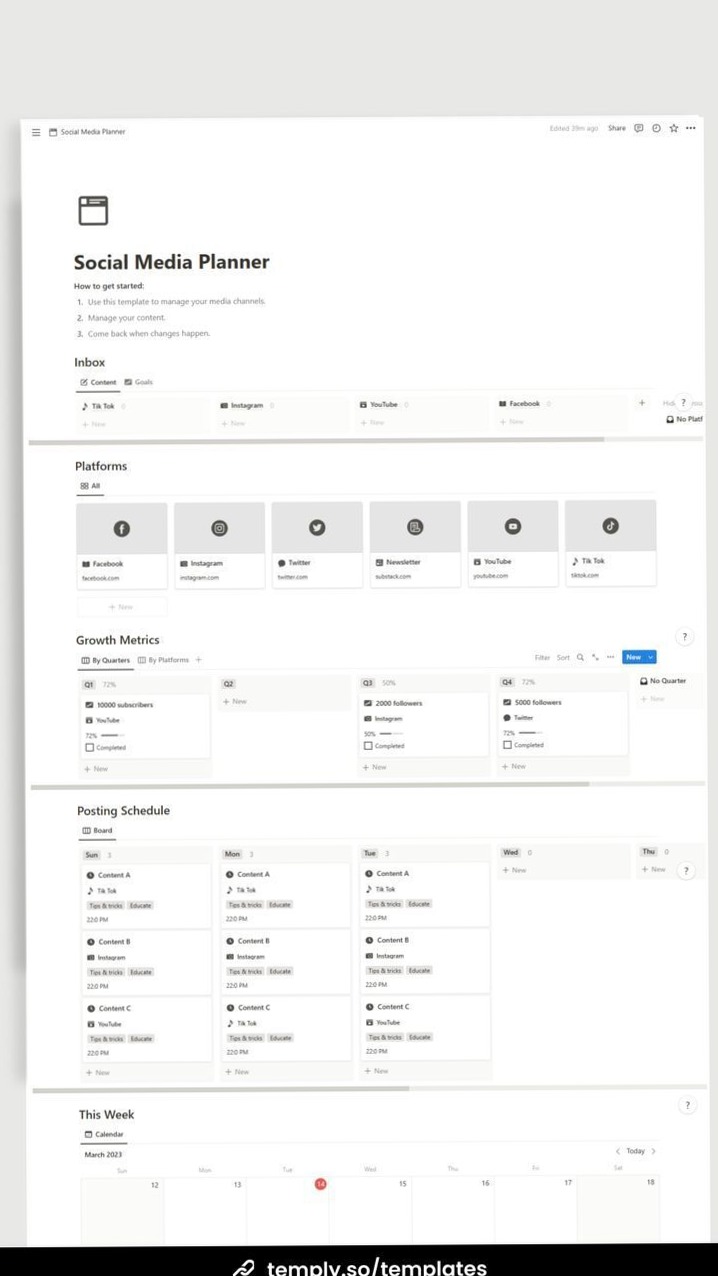Image resolution: width=718 pixels, height=1276 pixels.
Task: Click help question mark beside This Week
Action: click(x=687, y=1105)
